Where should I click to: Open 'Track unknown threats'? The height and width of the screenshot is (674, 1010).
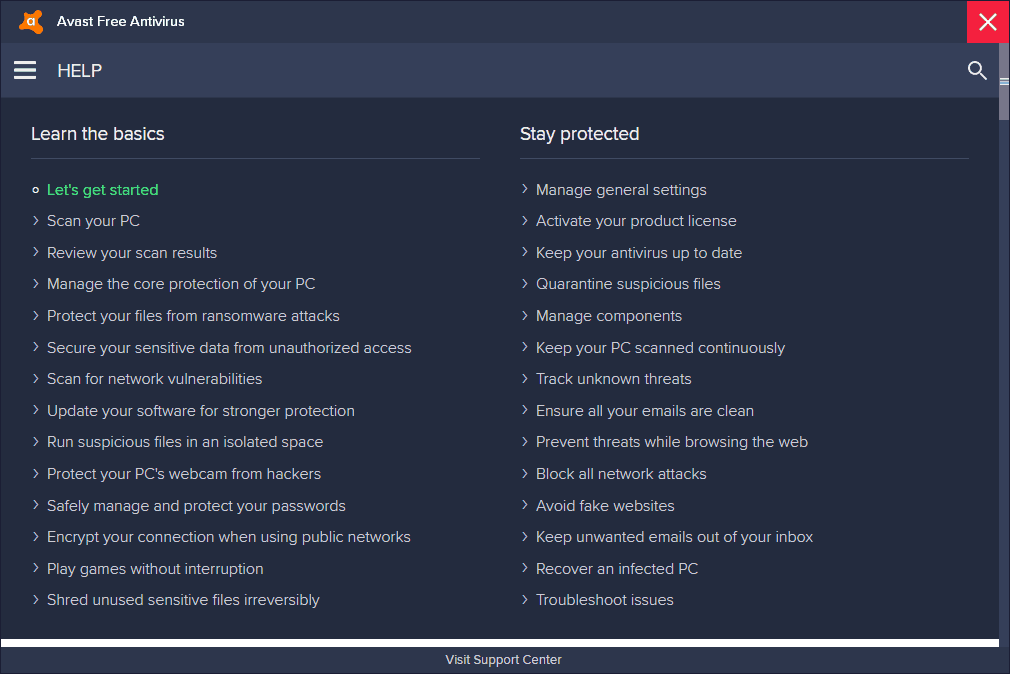coord(613,378)
